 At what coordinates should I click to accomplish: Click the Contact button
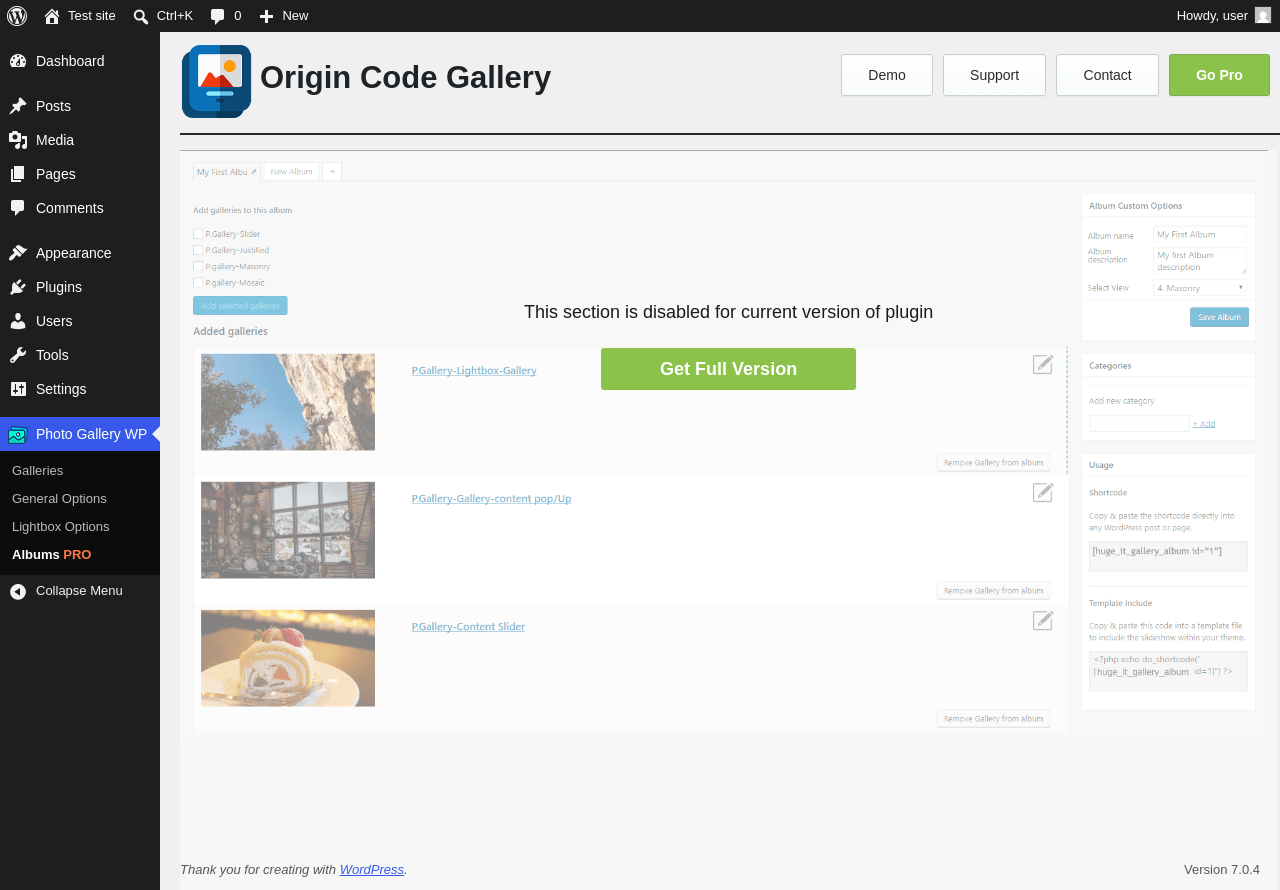point(1107,75)
